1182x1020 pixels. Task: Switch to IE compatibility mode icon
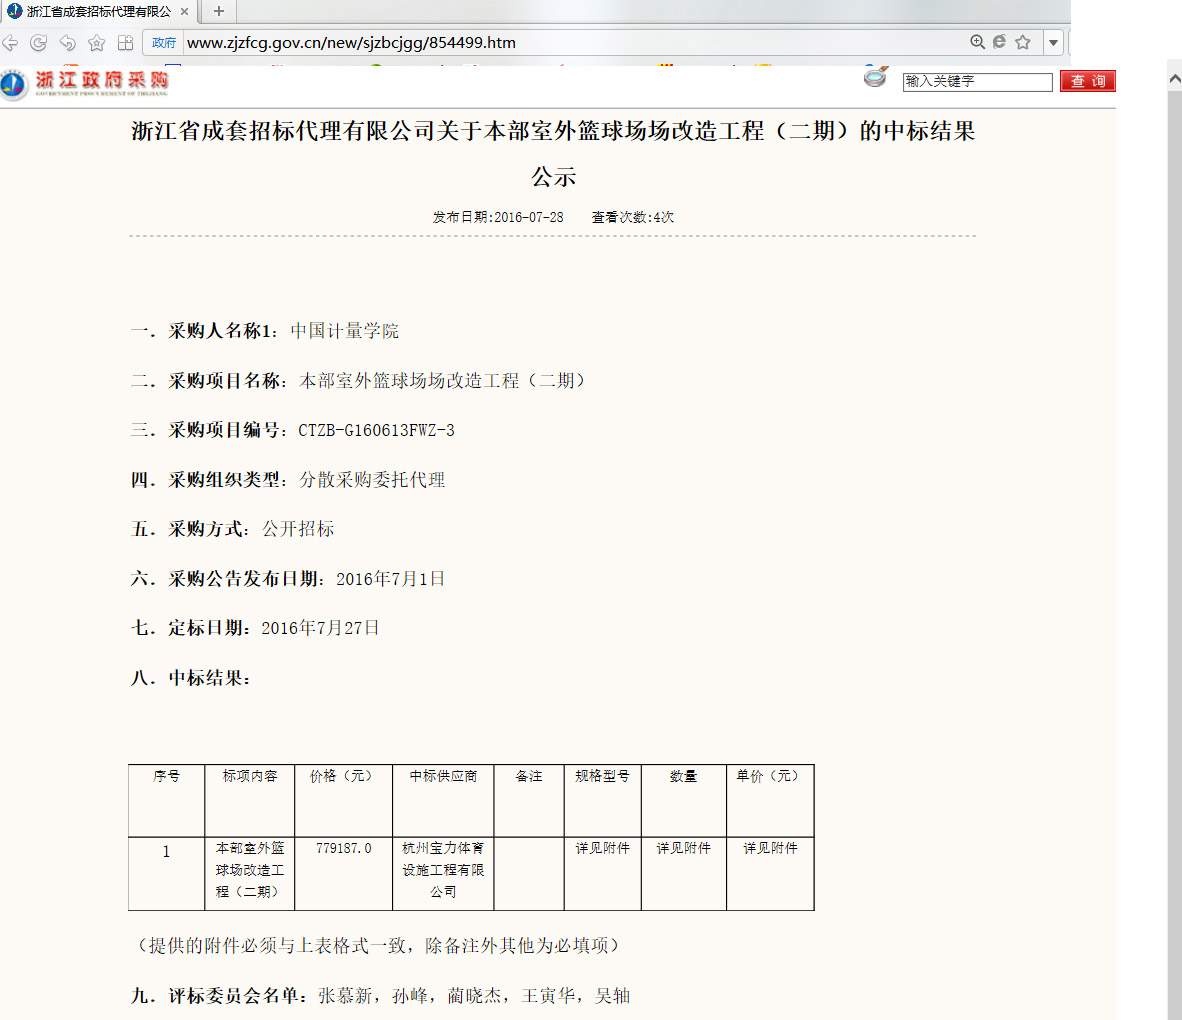point(999,42)
